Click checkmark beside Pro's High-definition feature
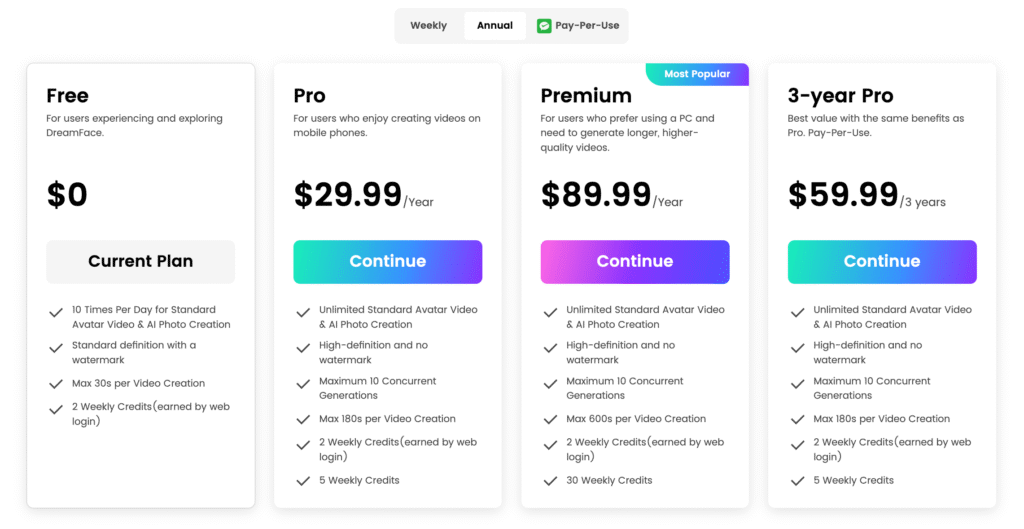This screenshot has height=529, width=1024. coord(303,348)
